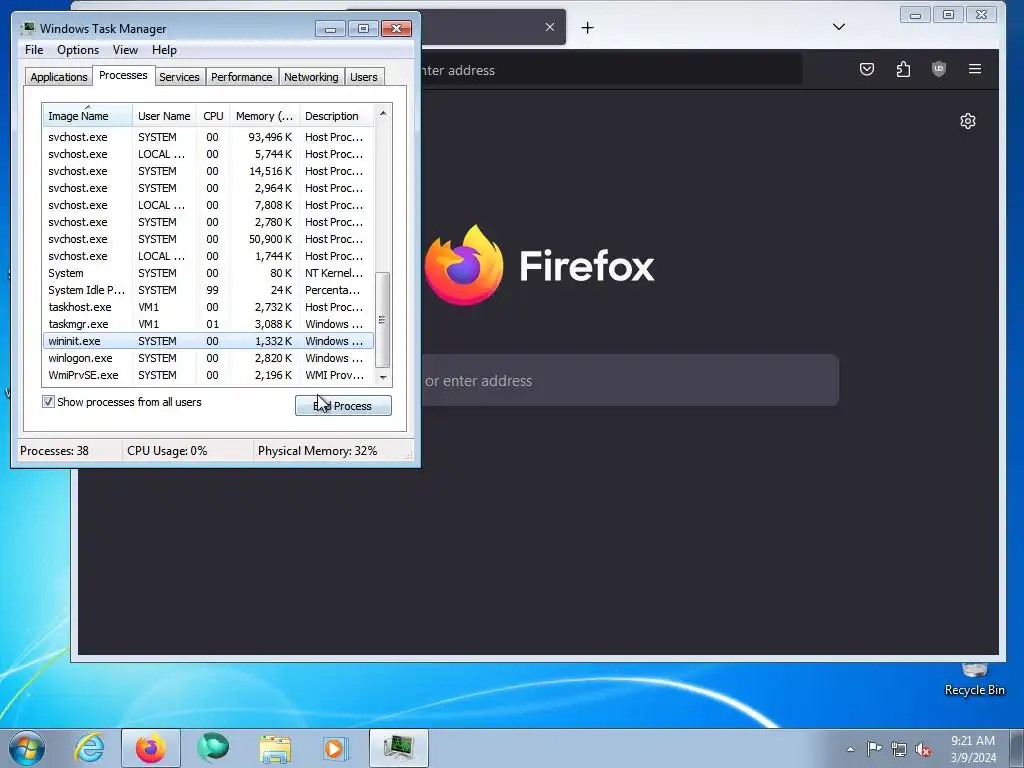The width and height of the screenshot is (1024, 768).
Task: Expand the Firefox list all tabs chevron
Action: (839, 27)
